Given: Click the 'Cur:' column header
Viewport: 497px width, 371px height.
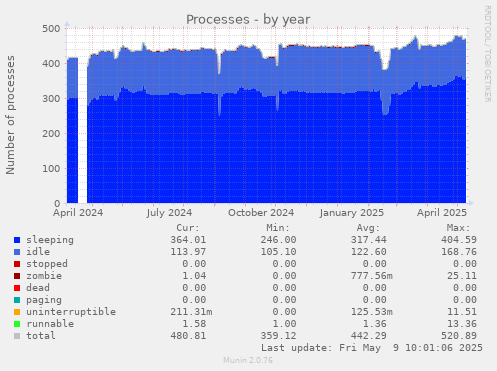Looking at the screenshot, I should 188,228.
